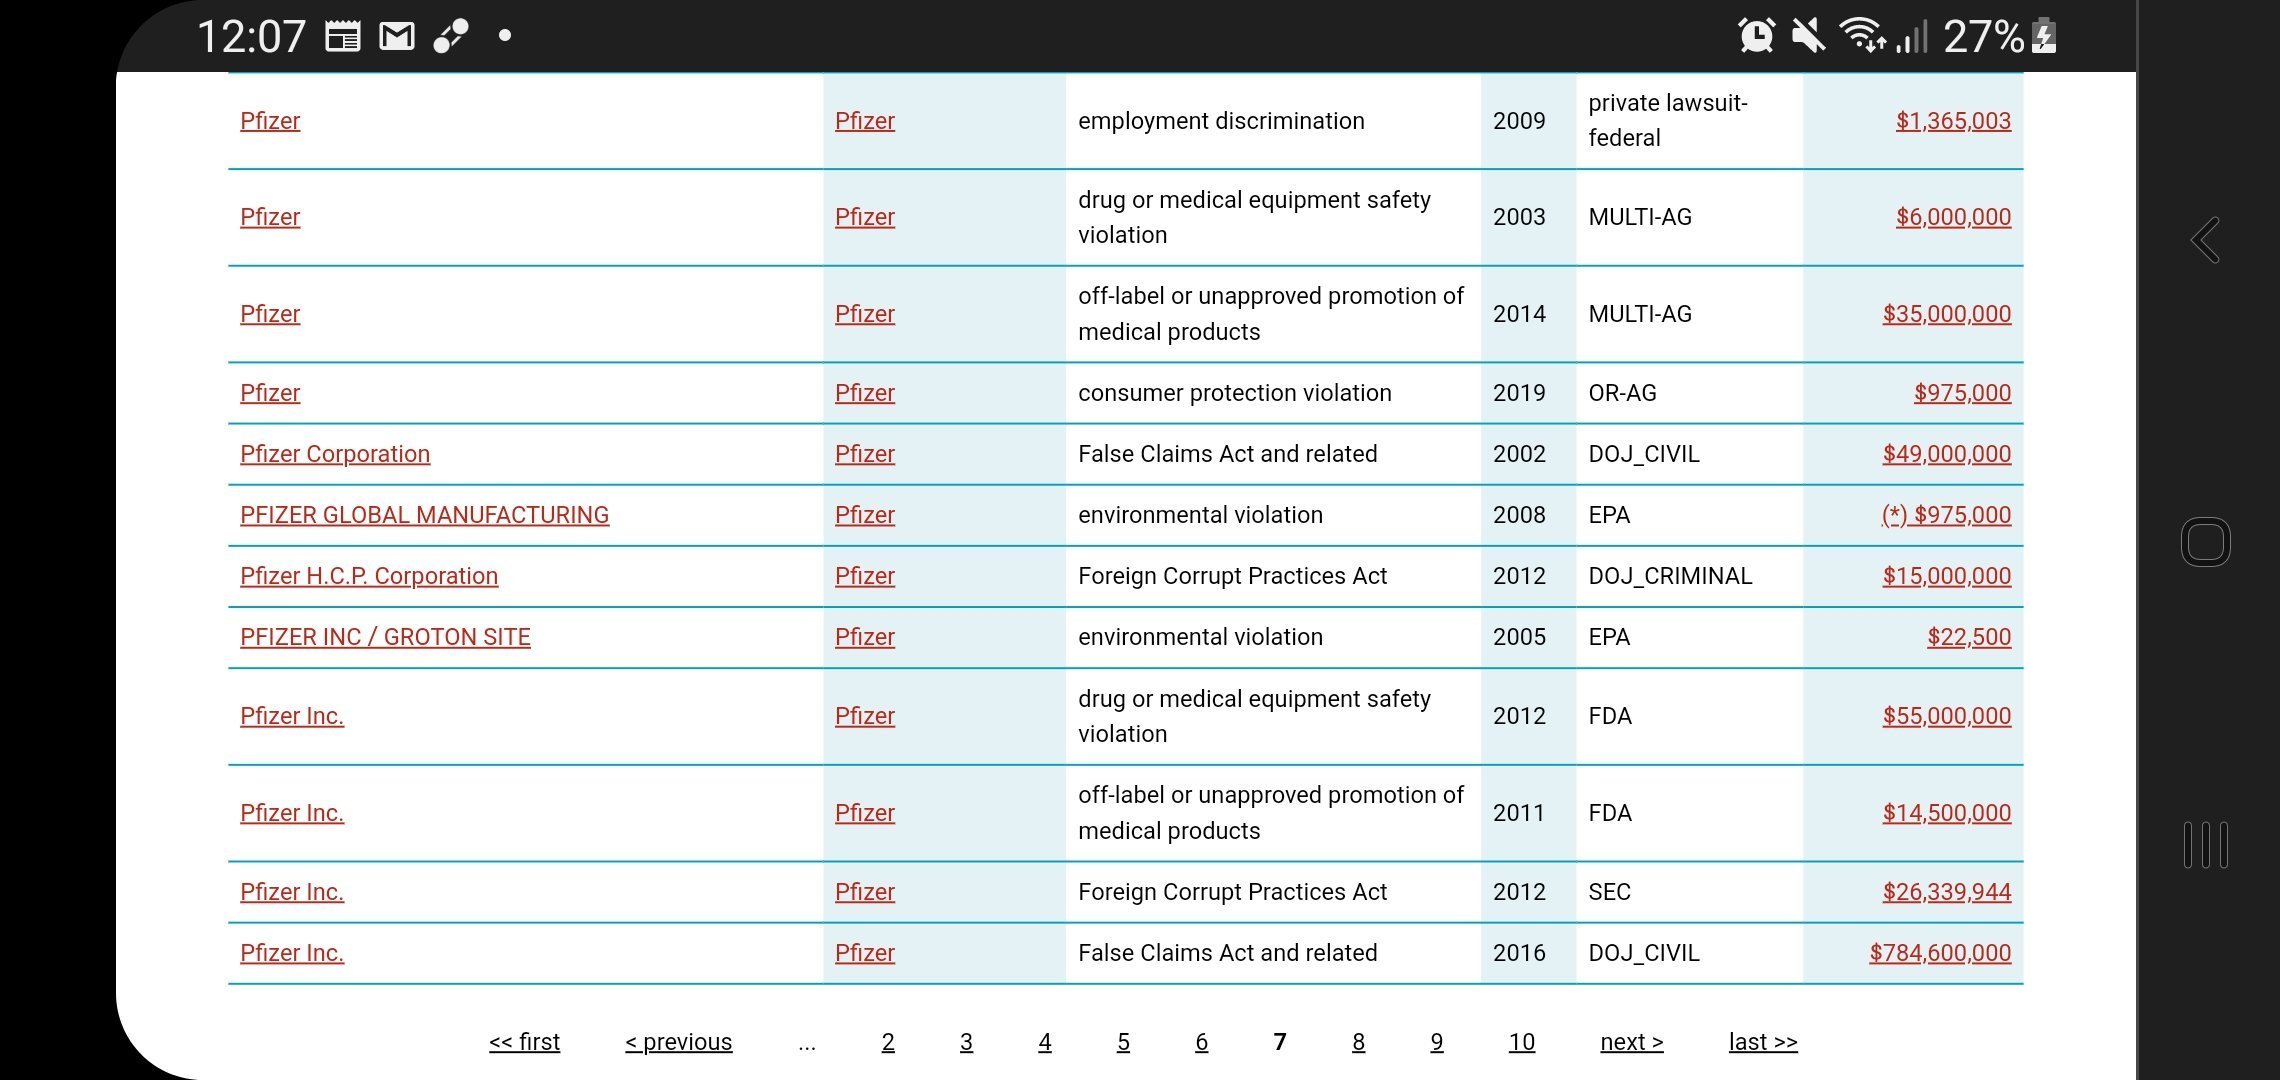Screen dimensions: 2280x1080
Task: Go to the next results page
Action: [x=1632, y=1042]
